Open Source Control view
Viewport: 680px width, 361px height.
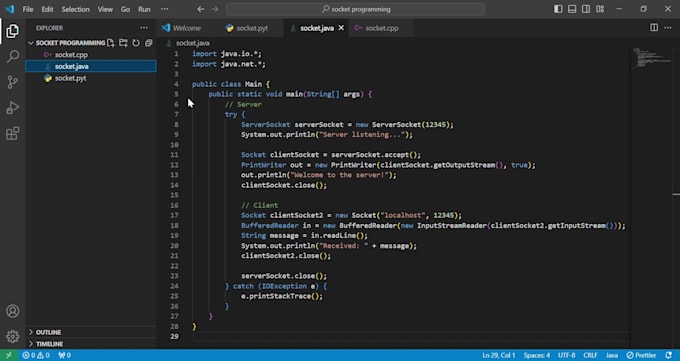13,82
